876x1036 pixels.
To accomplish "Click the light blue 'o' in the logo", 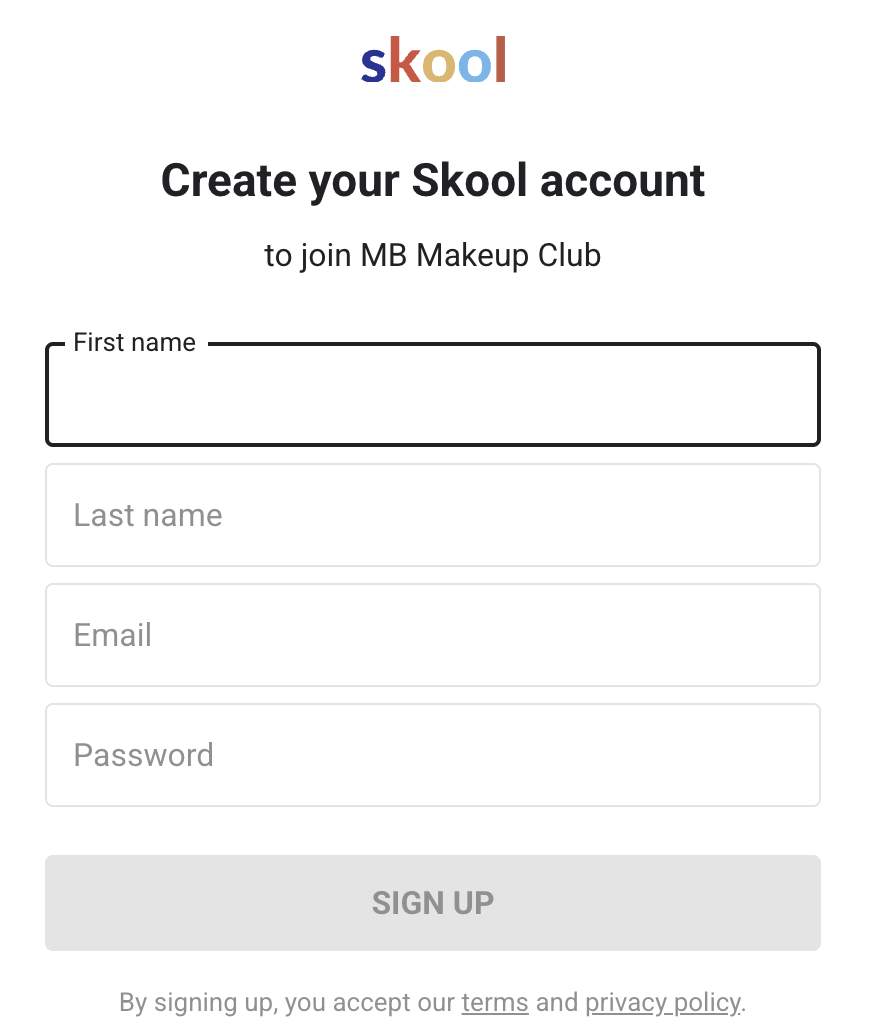I will pyautogui.click(x=475, y=65).
